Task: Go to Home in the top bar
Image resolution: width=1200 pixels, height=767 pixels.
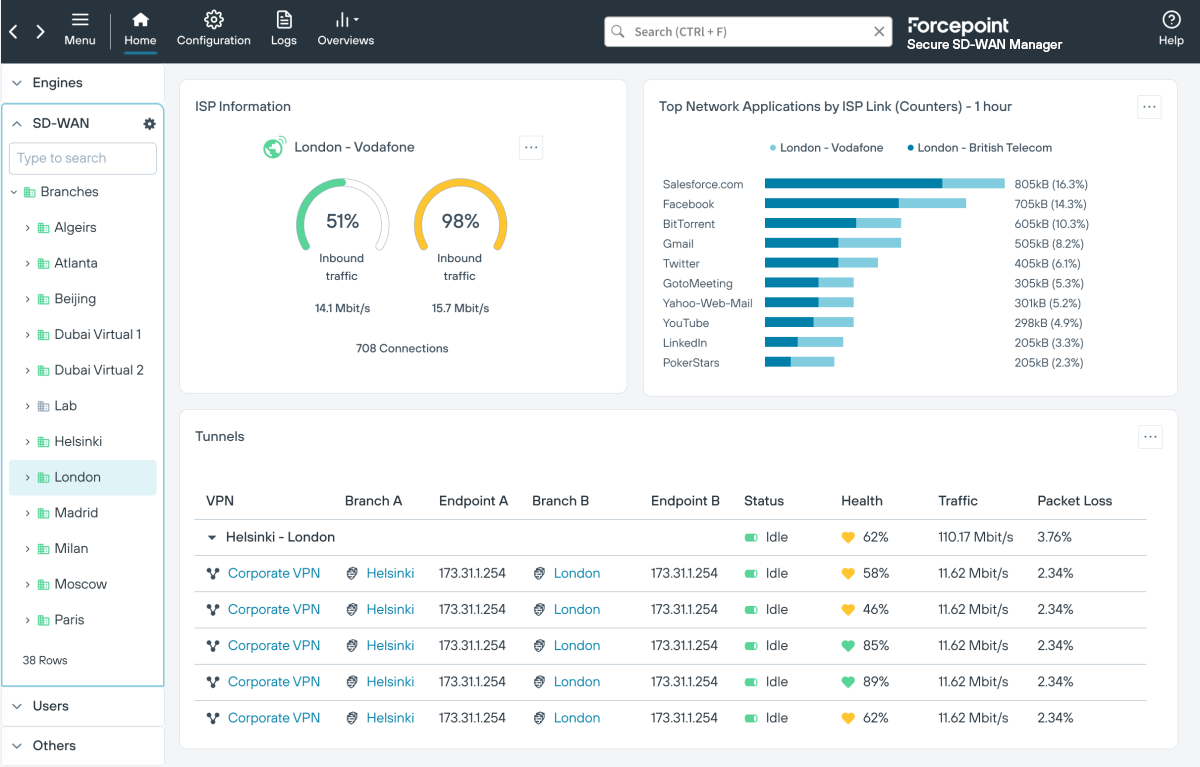Action: (140, 29)
